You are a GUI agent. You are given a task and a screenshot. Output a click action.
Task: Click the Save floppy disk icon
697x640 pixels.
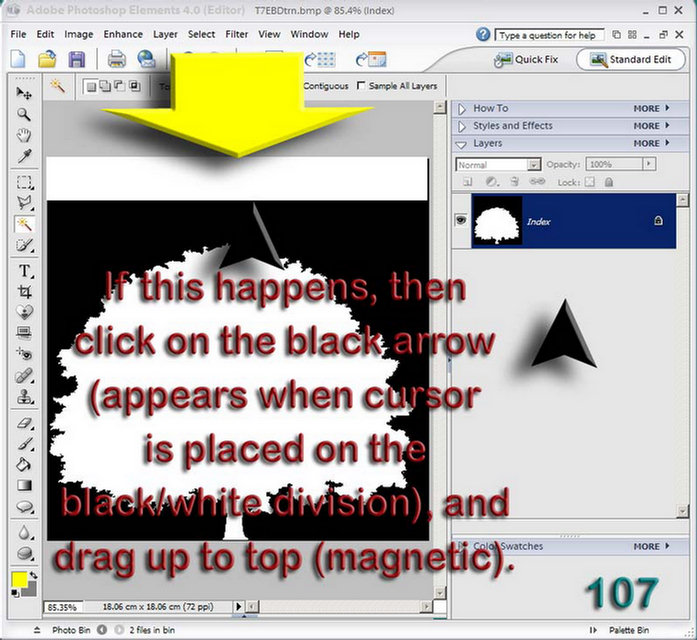tap(76, 60)
